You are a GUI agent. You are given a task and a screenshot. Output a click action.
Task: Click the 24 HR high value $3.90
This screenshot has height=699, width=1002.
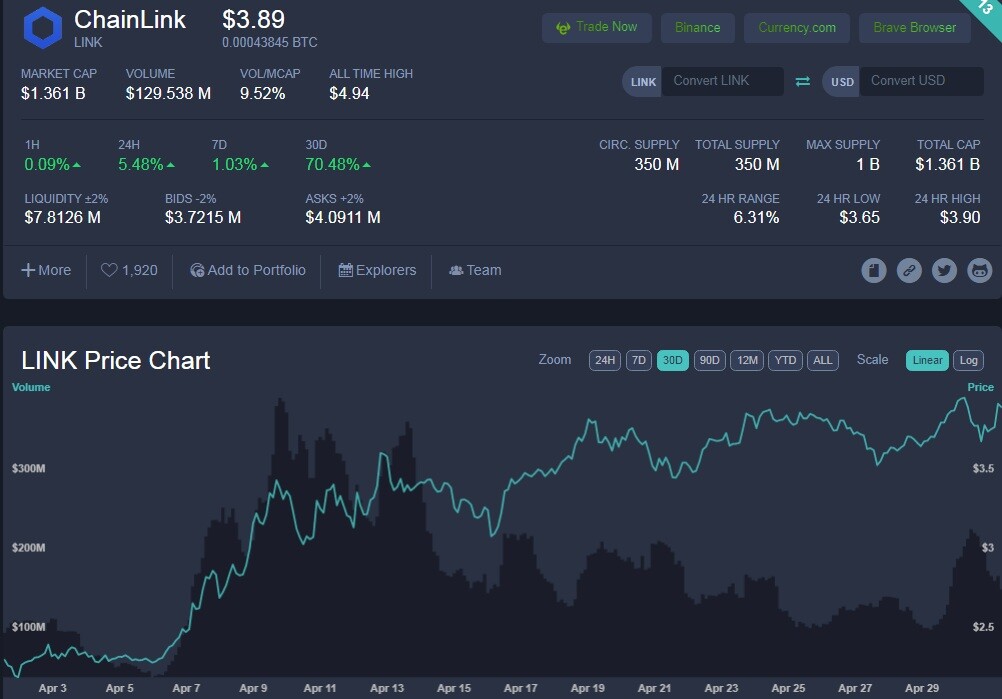pyautogui.click(x=960, y=217)
